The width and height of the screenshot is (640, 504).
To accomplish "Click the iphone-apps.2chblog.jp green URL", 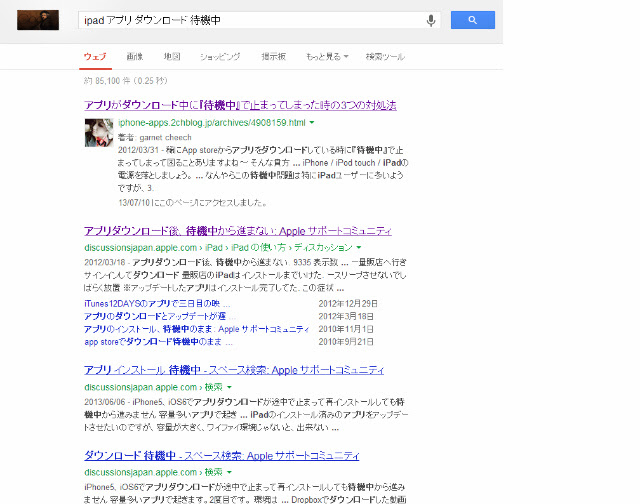I will [212, 122].
